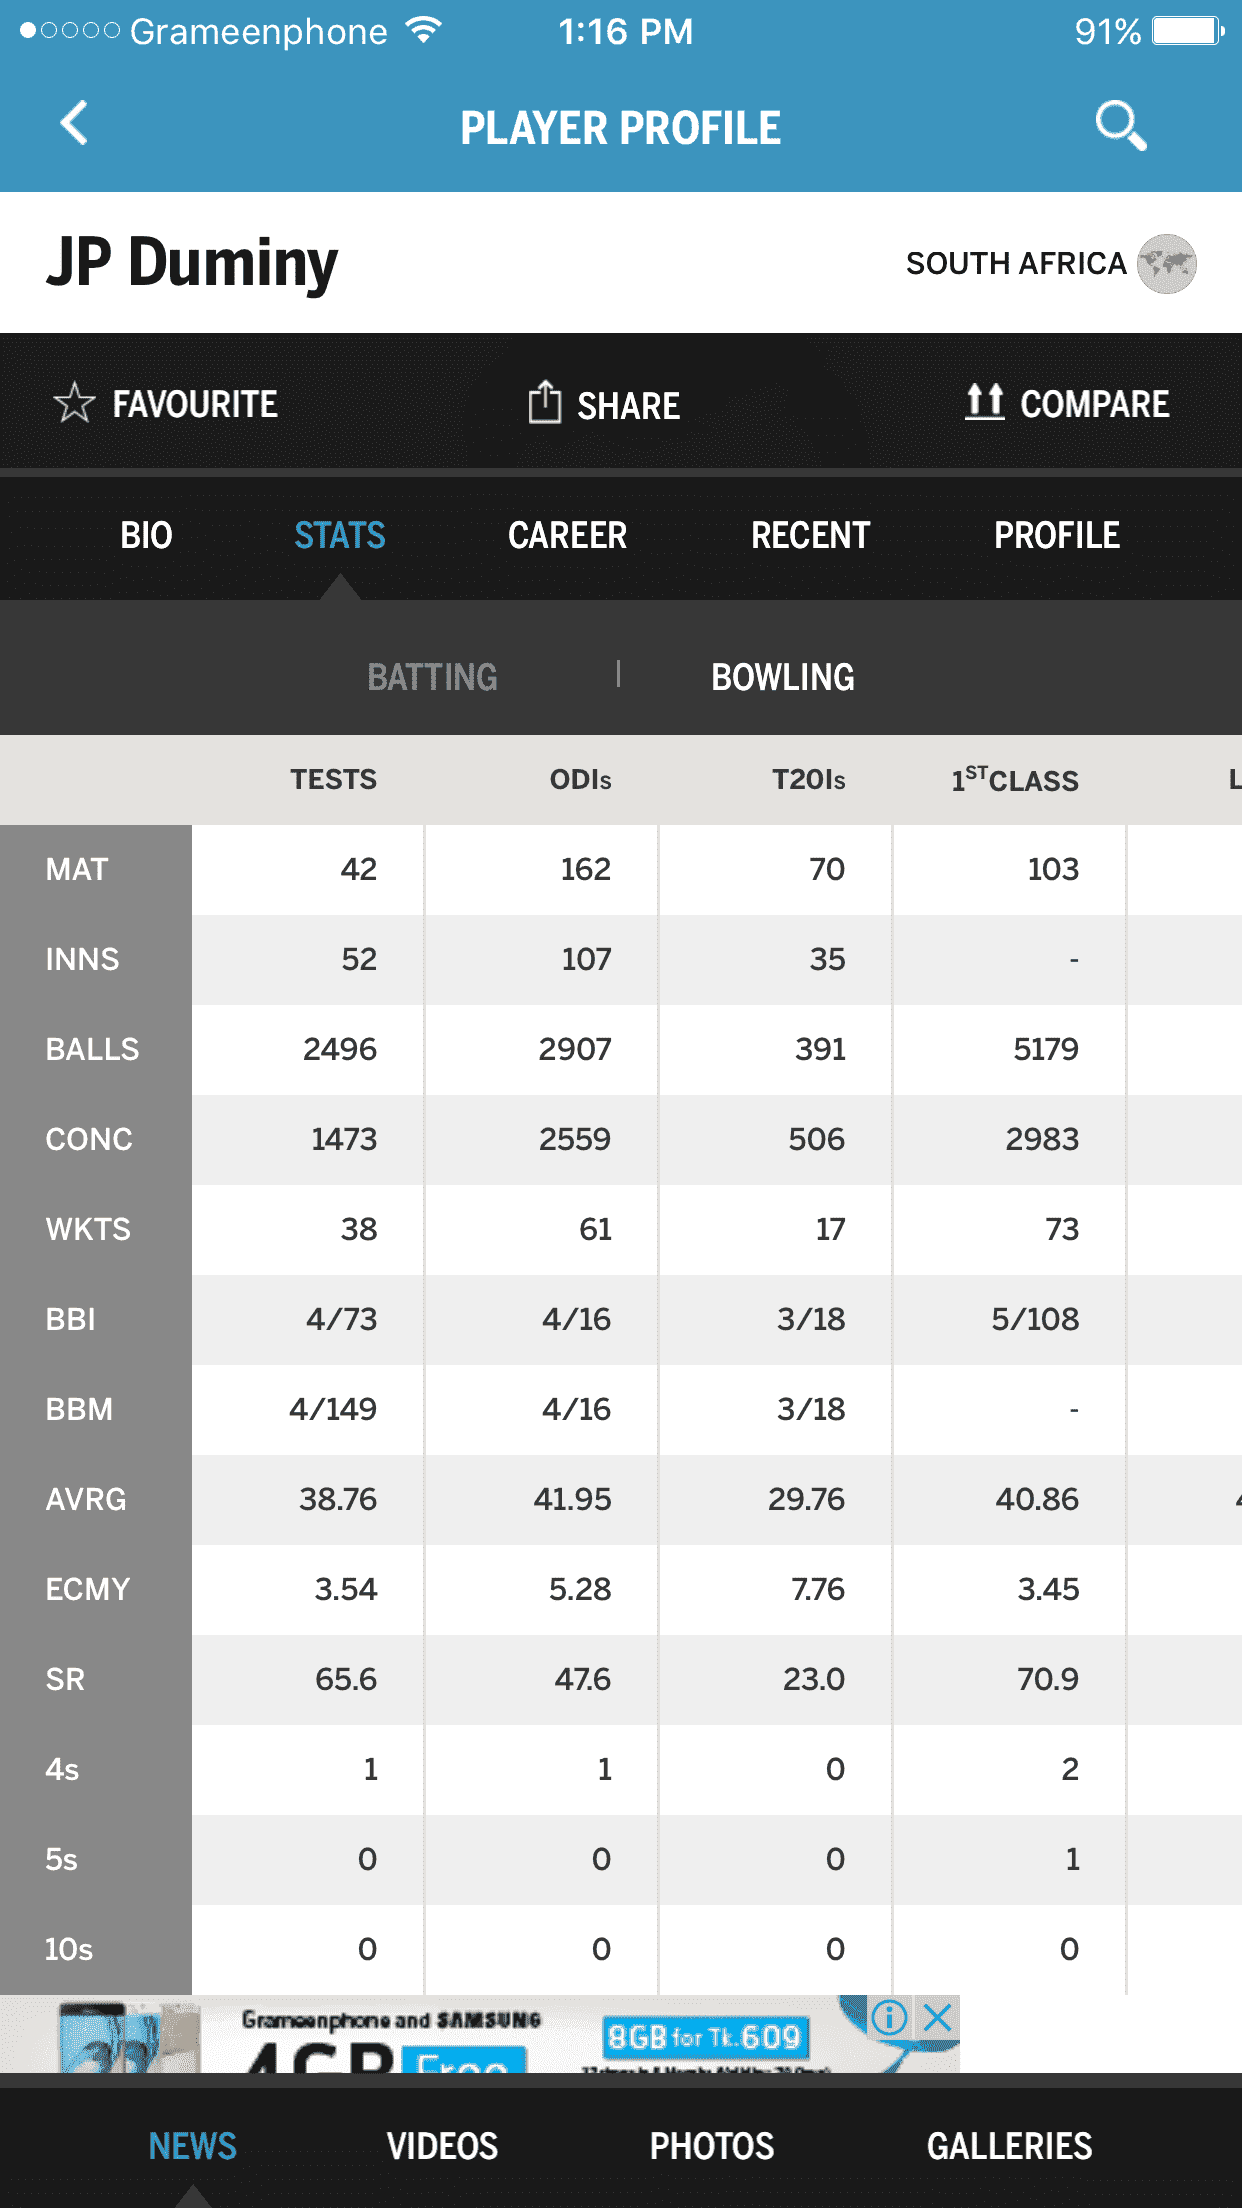1242x2208 pixels.
Task: Tap the South Africa globe icon
Action: point(1167,264)
